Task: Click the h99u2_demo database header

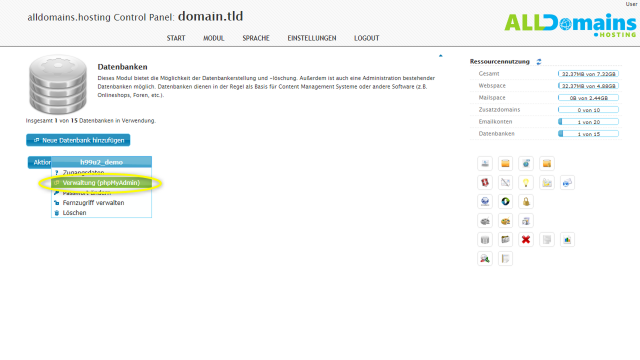Action: [x=101, y=162]
